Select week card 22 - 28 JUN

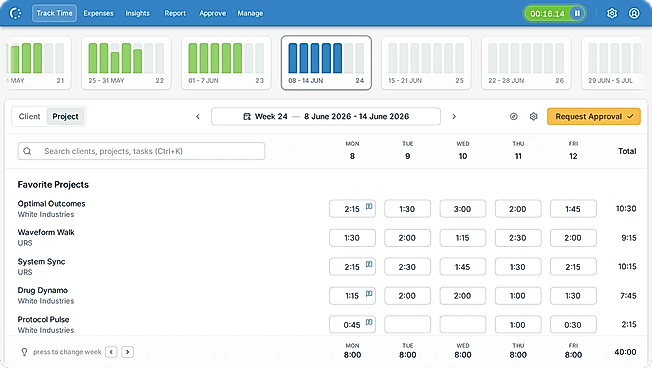coord(526,63)
